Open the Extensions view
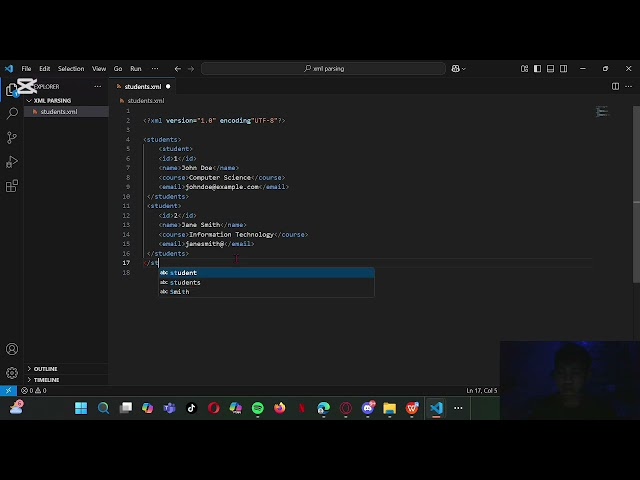Image resolution: width=640 pixels, height=480 pixels. click(x=12, y=186)
